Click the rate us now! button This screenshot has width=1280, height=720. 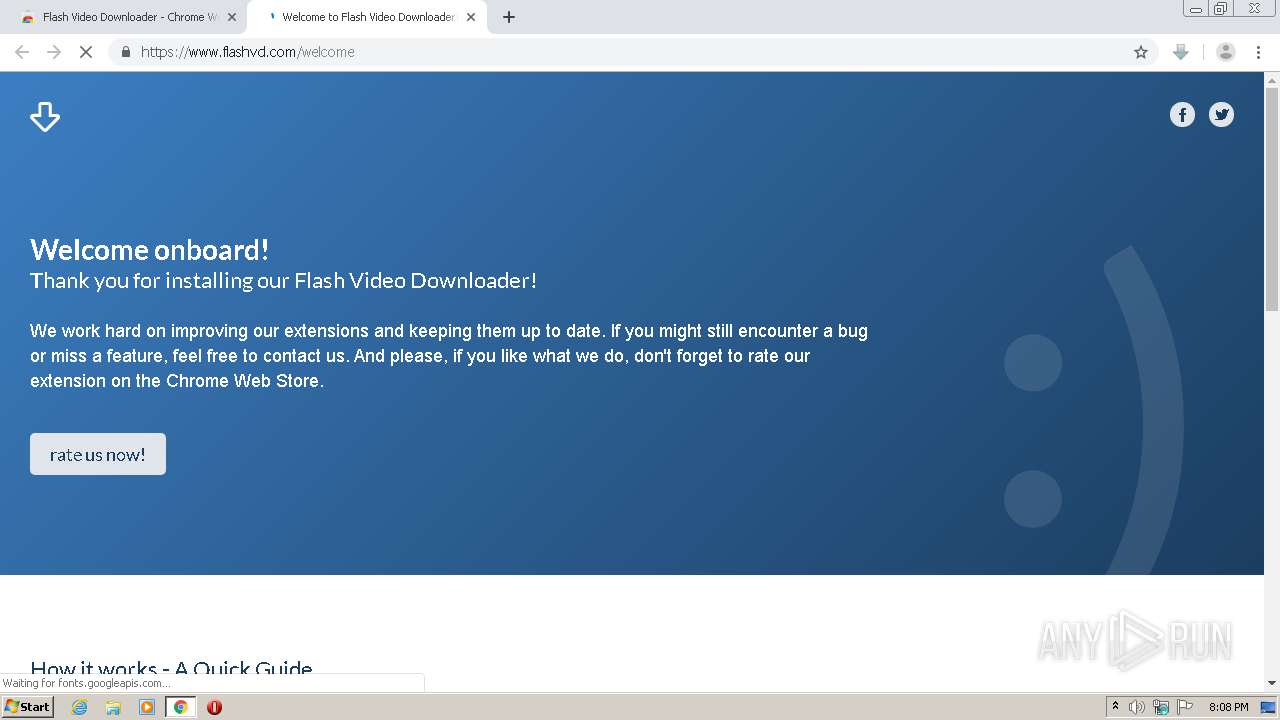point(98,454)
